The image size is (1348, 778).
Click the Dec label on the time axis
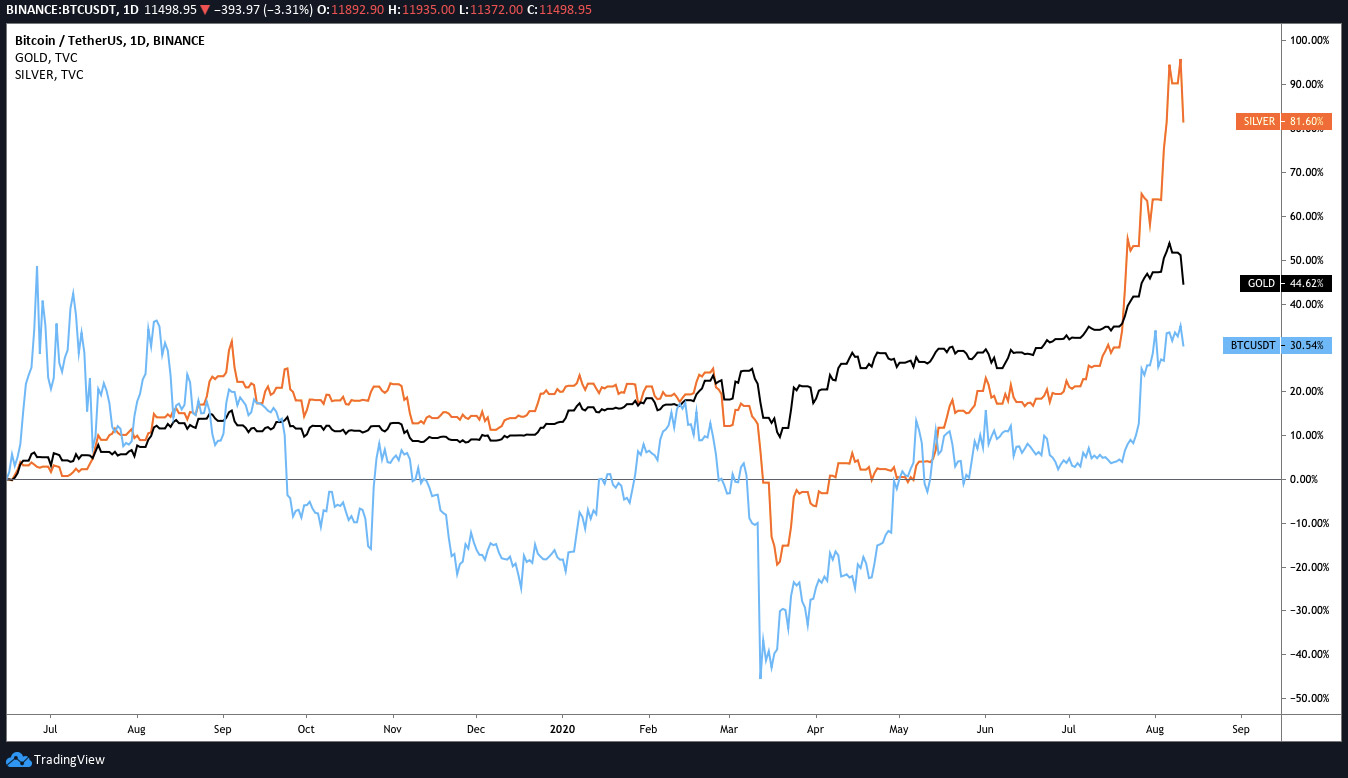click(x=476, y=729)
